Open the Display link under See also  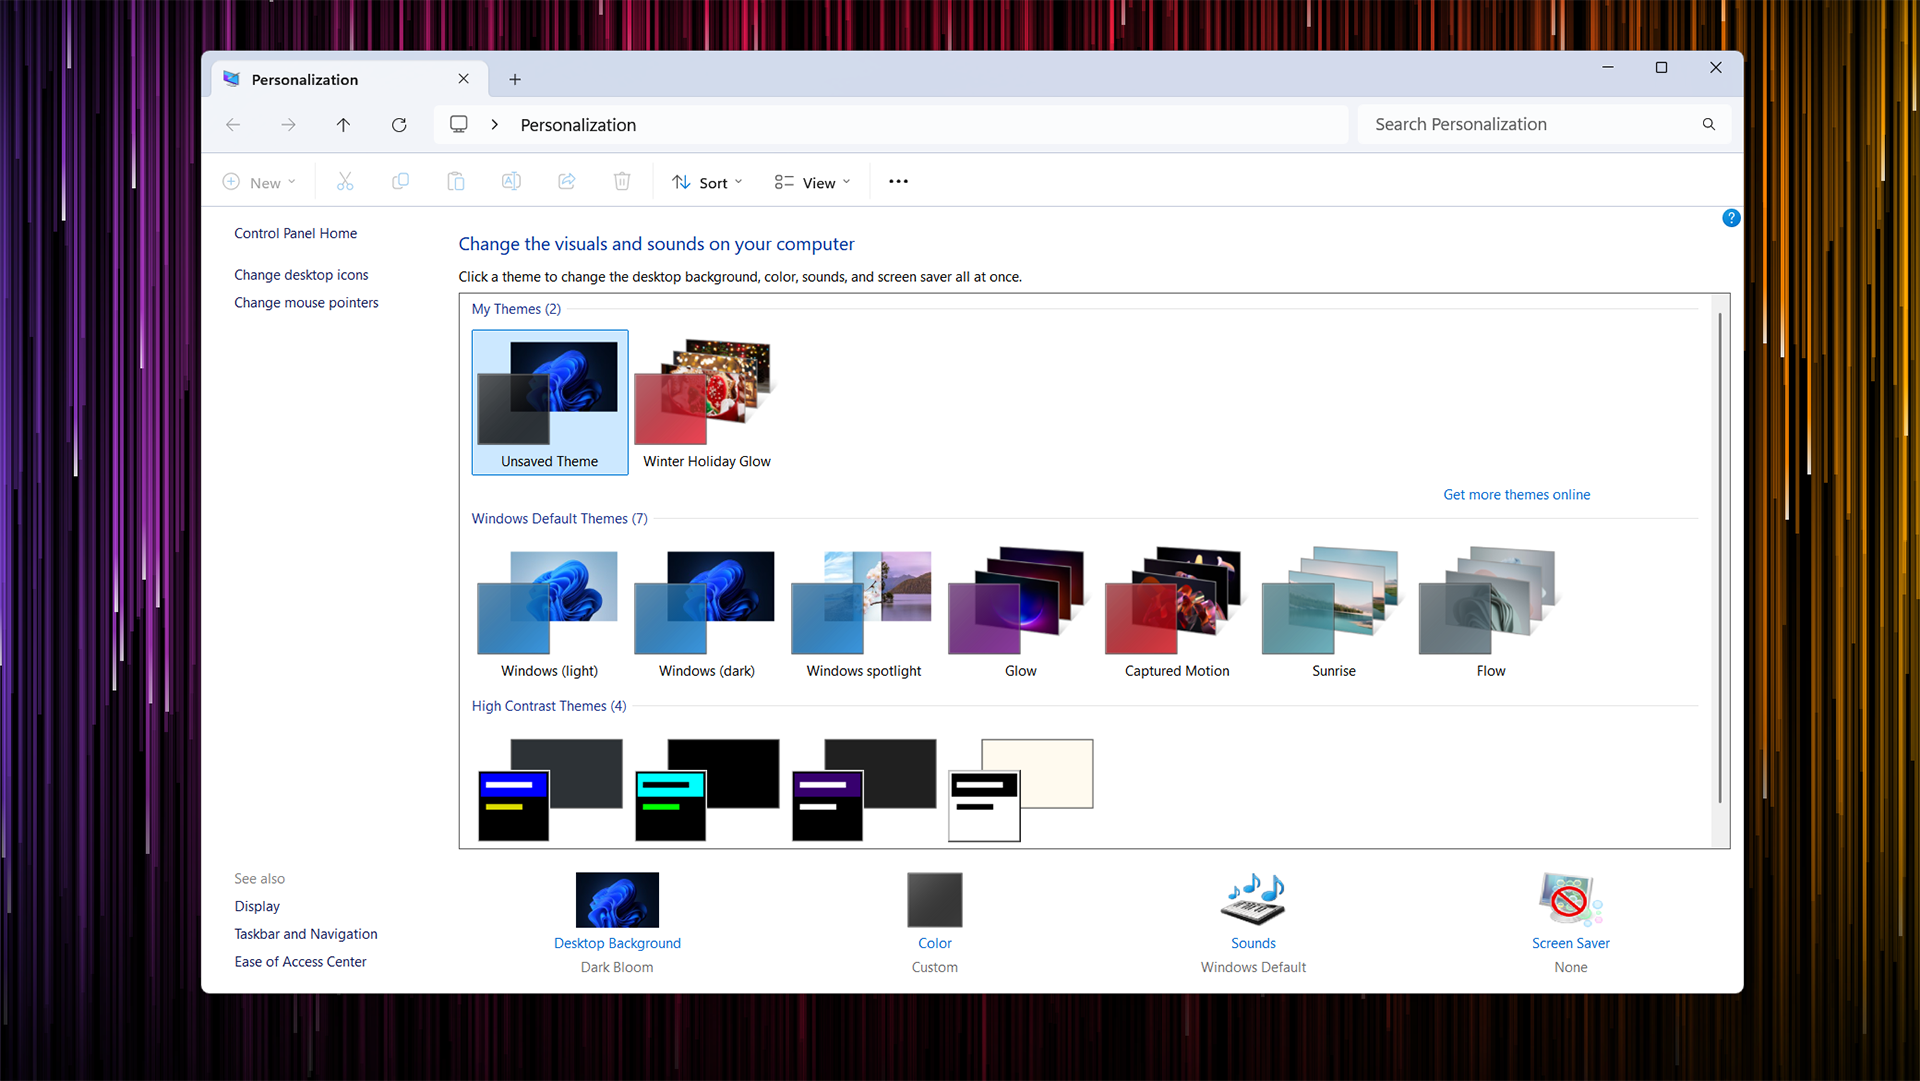pyautogui.click(x=257, y=906)
